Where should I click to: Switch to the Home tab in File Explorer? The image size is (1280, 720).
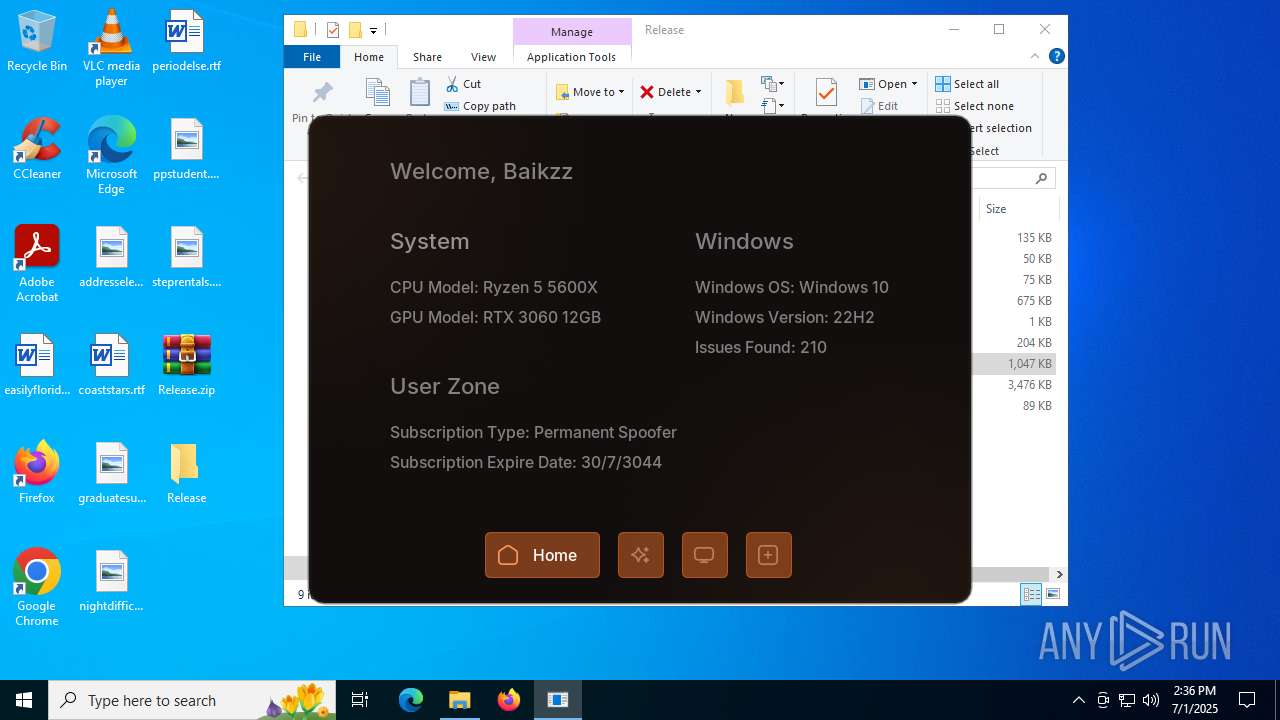369,57
